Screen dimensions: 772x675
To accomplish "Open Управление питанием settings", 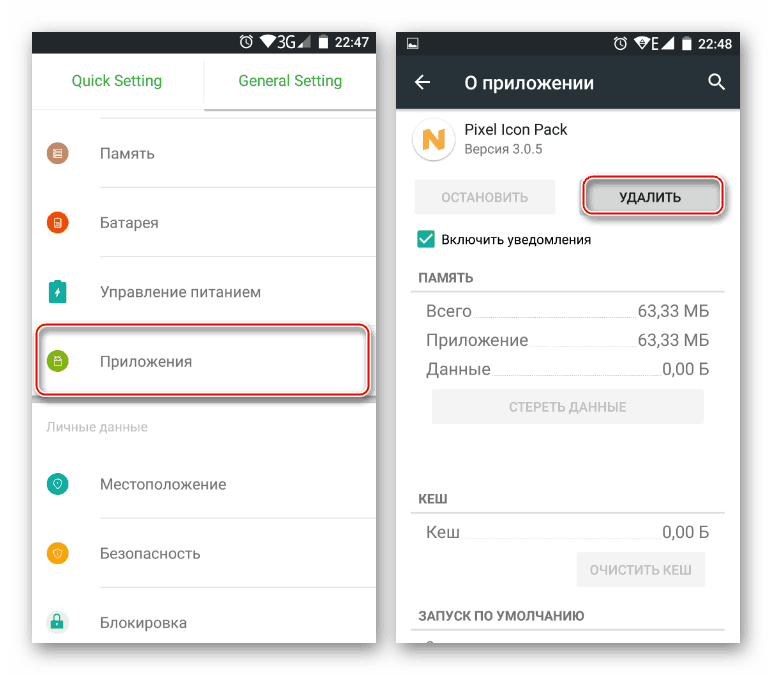I will [204, 291].
